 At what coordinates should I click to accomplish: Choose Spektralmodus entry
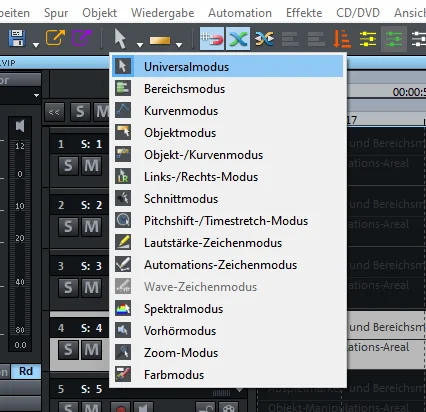point(228,309)
